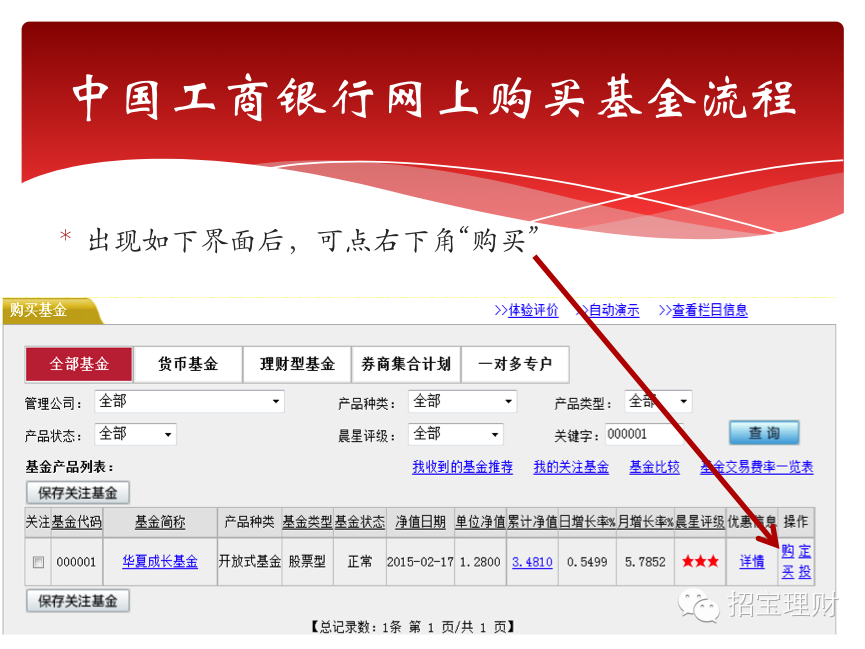The image size is (865, 649).
Task: Switch to the 货币基金 tab
Action: [x=188, y=364]
